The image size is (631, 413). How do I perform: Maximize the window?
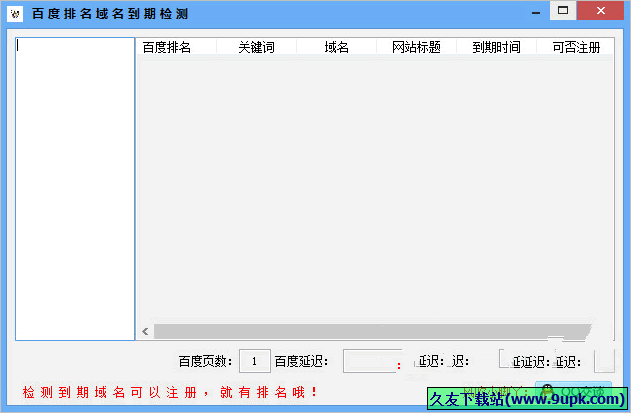click(563, 10)
